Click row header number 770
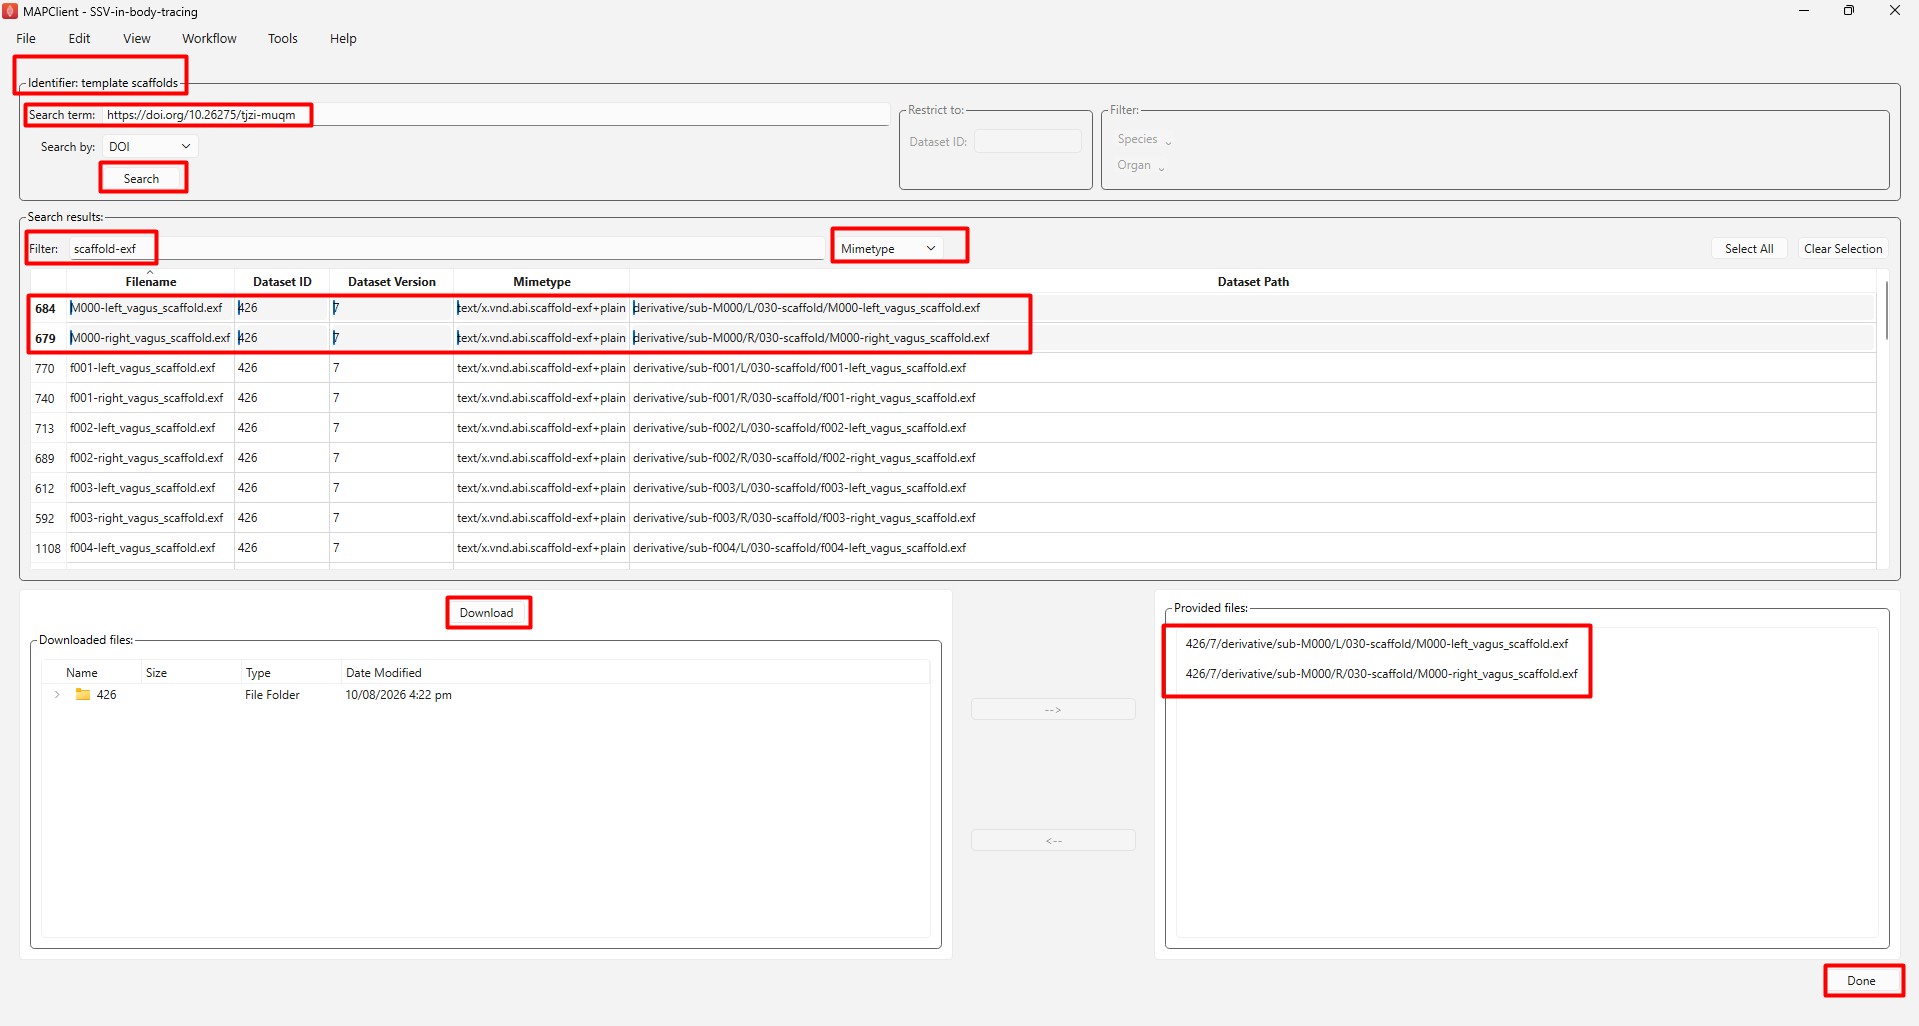This screenshot has width=1919, height=1026. [46, 368]
